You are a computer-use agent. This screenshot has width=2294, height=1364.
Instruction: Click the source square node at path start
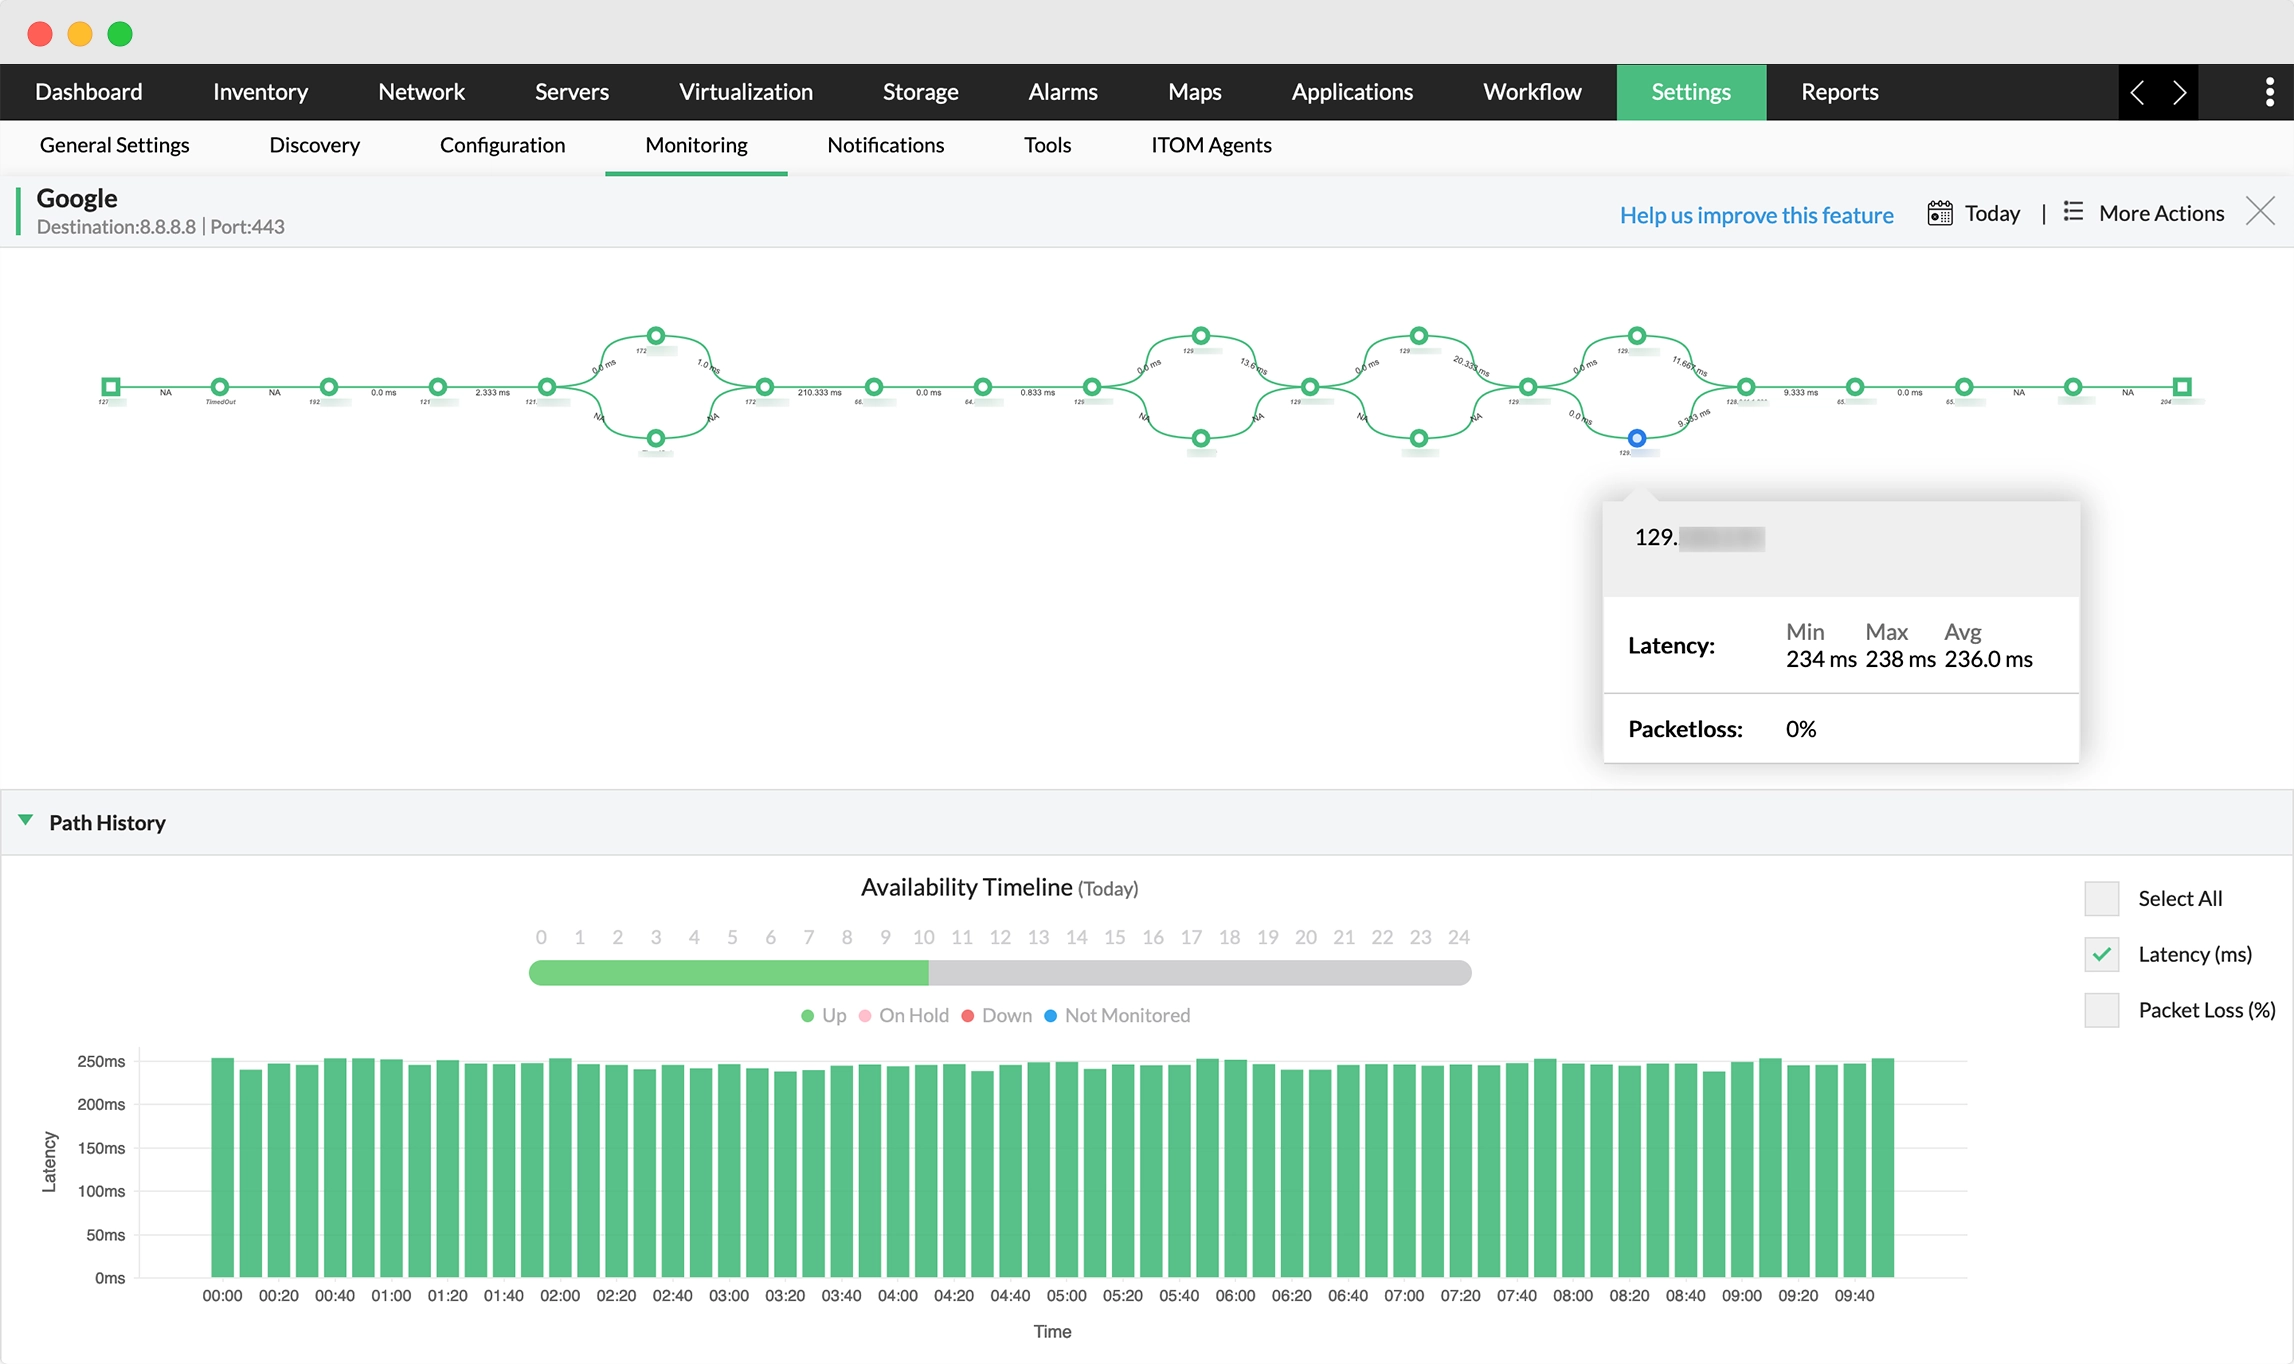point(111,386)
